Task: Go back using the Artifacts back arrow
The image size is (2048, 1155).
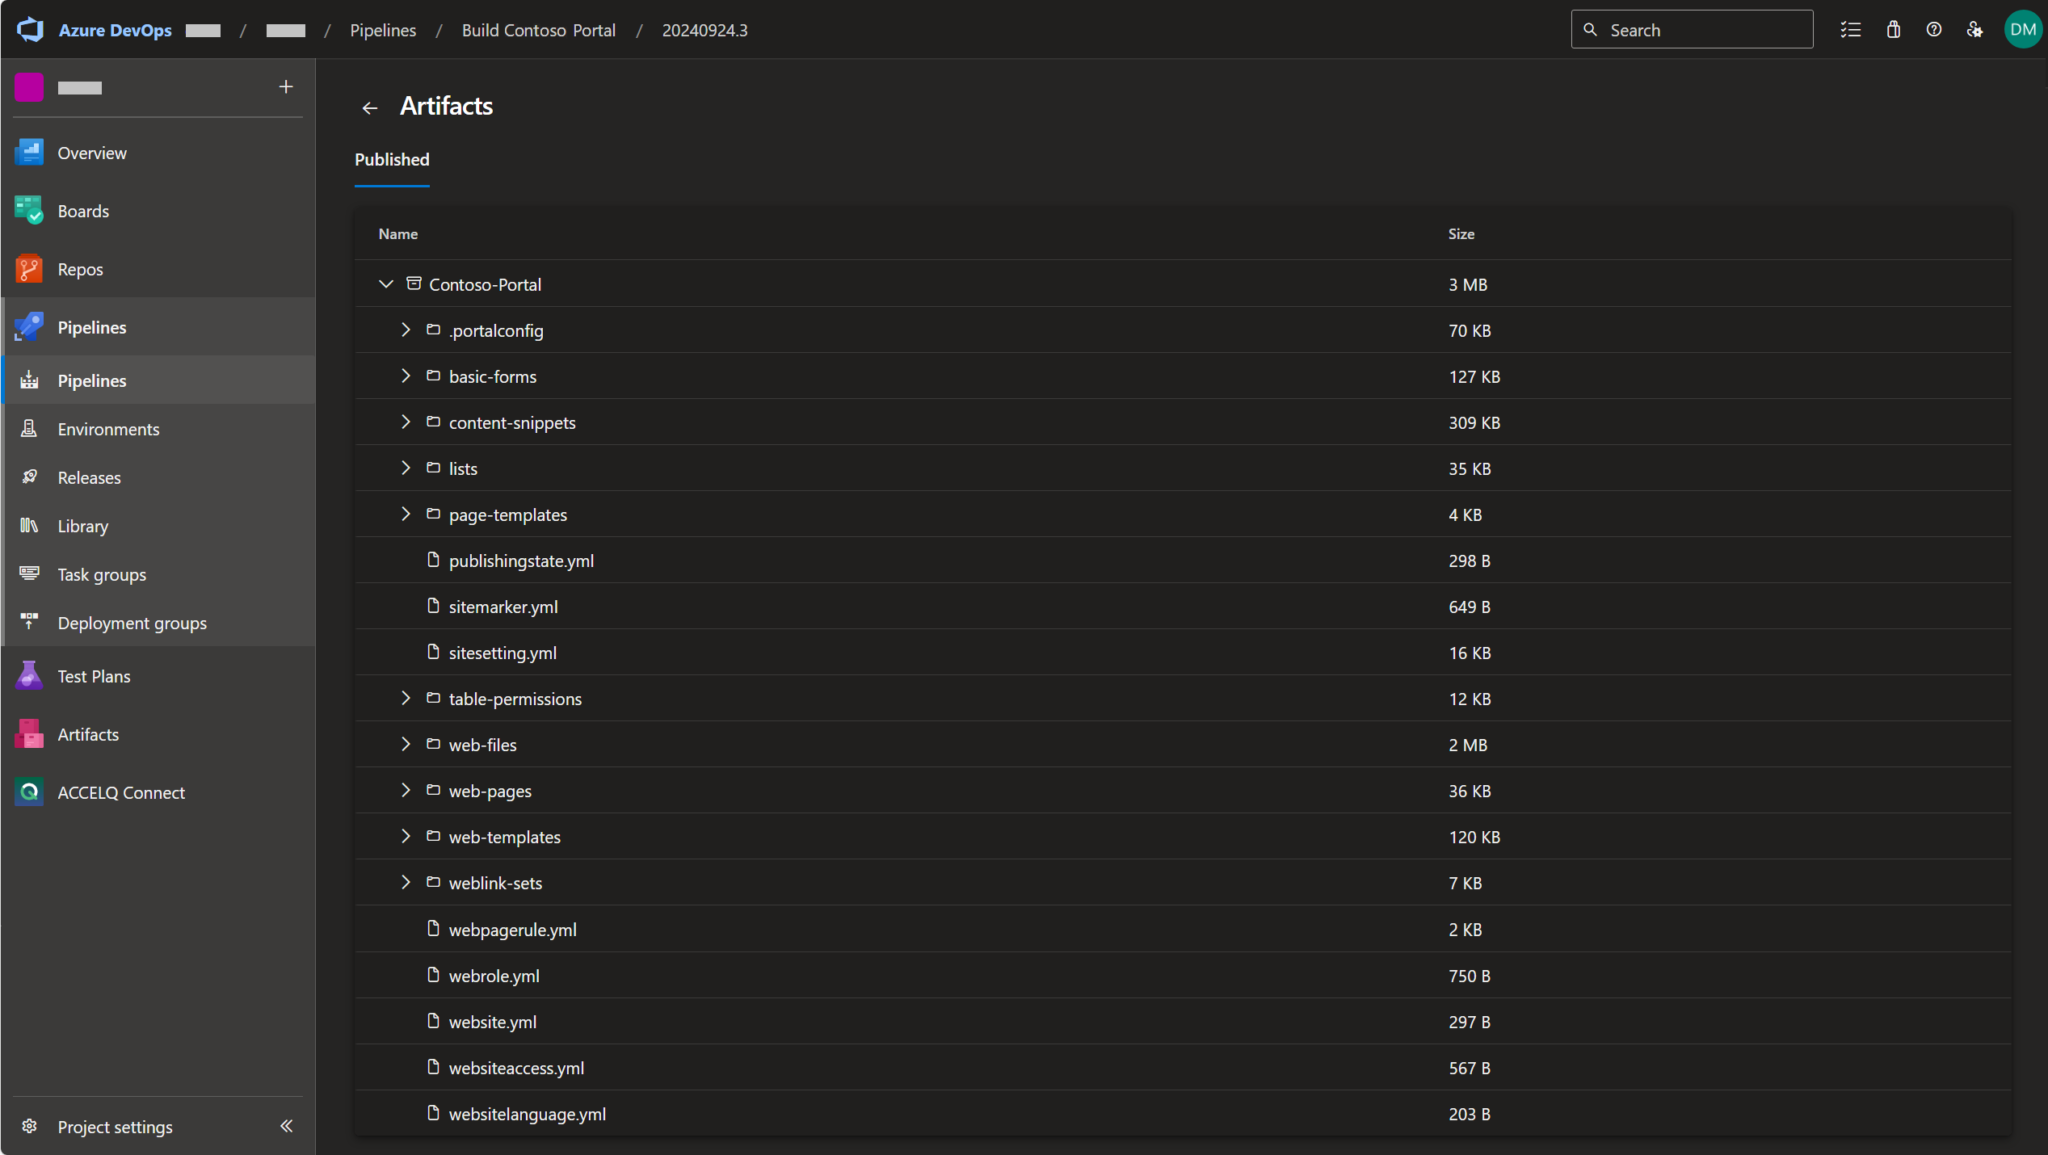Action: pyautogui.click(x=370, y=107)
